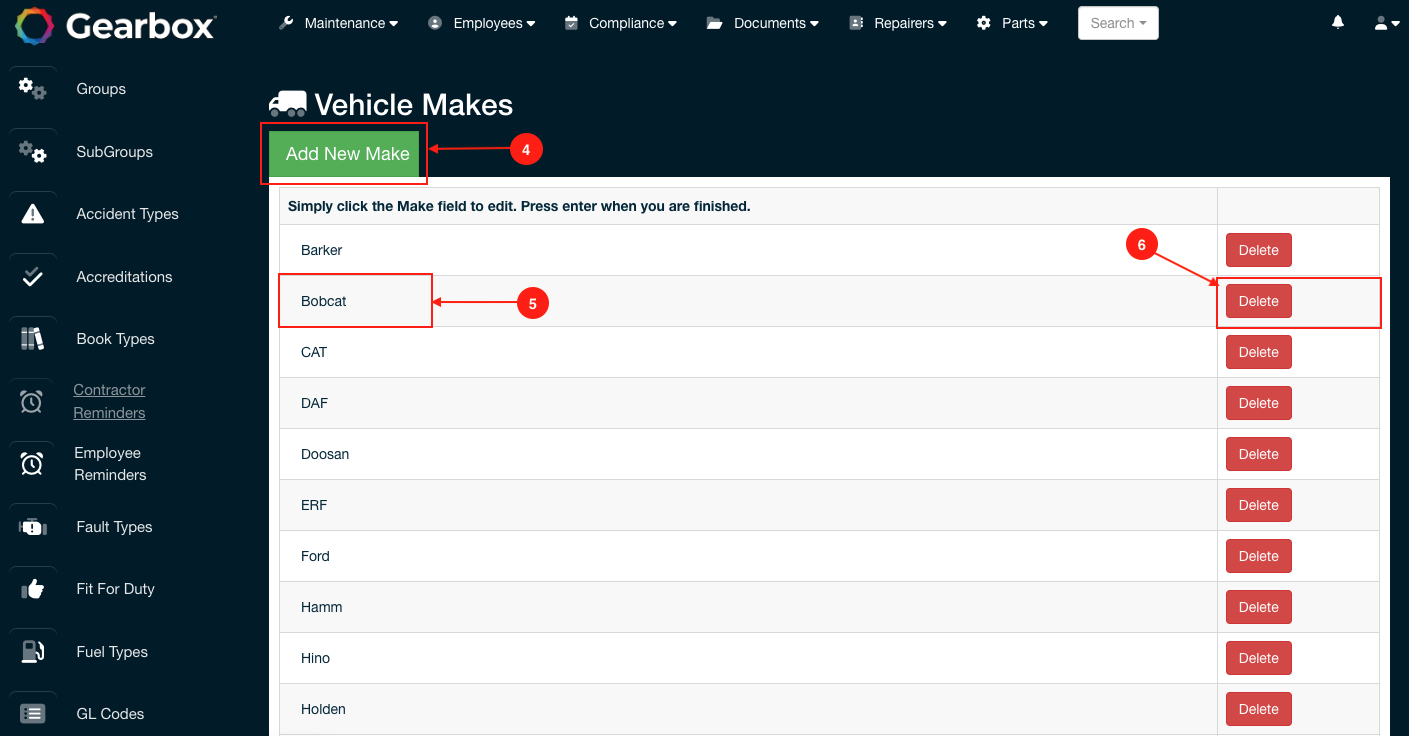Click the Accident Types warning triangle icon
This screenshot has height=736, width=1409.
pyautogui.click(x=33, y=214)
